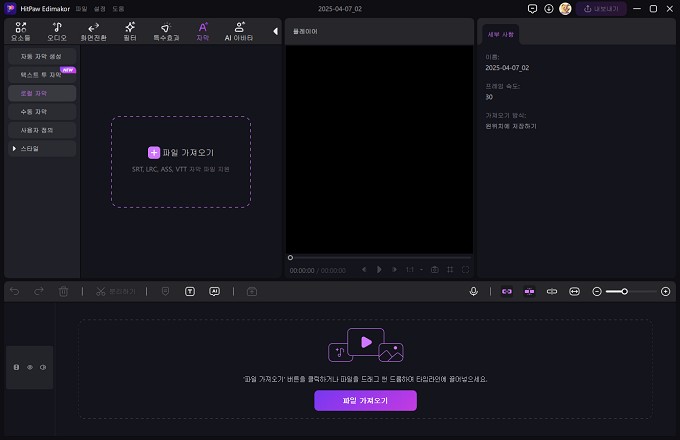
Task: Click the HitPaw Edimakor logo icon
Action: [10, 8]
